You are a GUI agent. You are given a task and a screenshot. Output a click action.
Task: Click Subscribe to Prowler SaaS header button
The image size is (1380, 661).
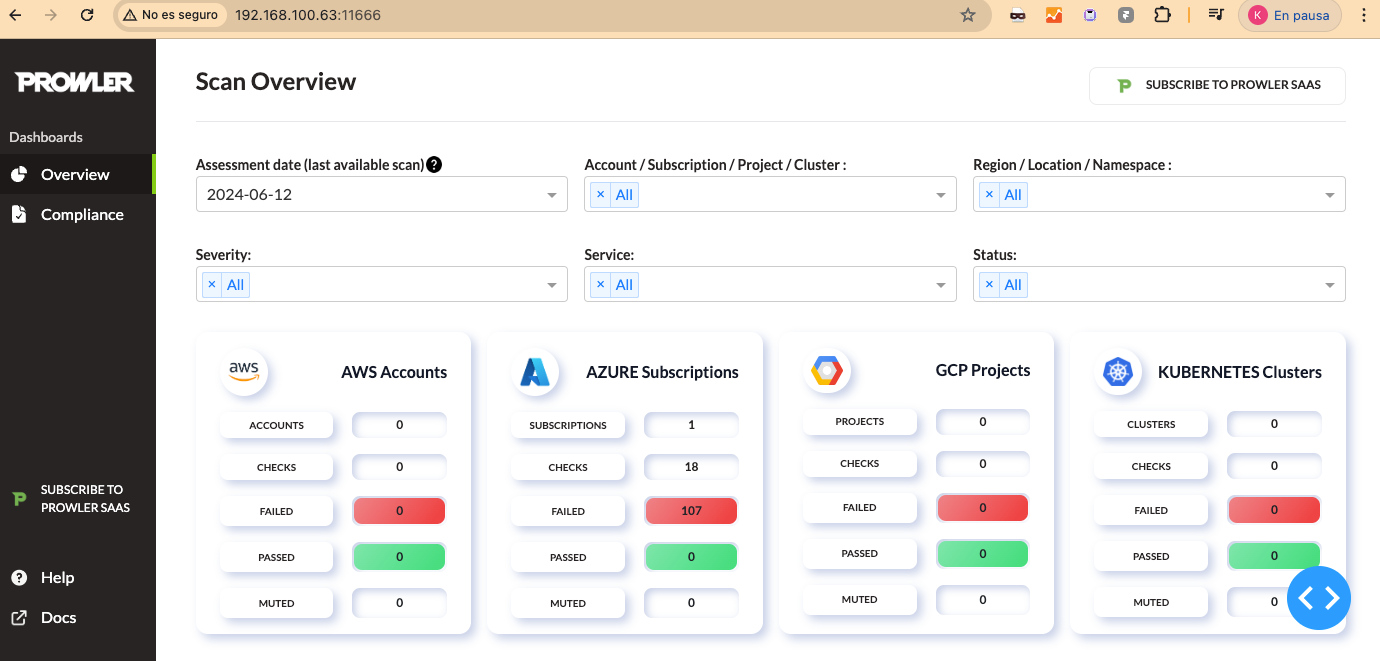tap(1217, 85)
